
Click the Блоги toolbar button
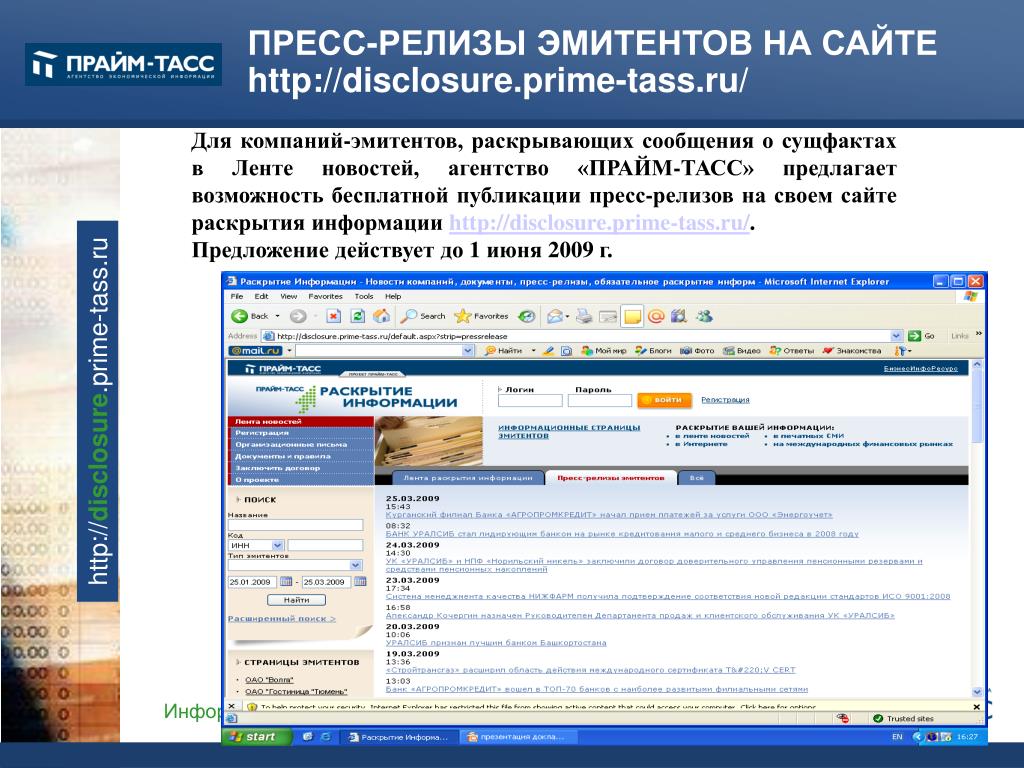(x=653, y=351)
